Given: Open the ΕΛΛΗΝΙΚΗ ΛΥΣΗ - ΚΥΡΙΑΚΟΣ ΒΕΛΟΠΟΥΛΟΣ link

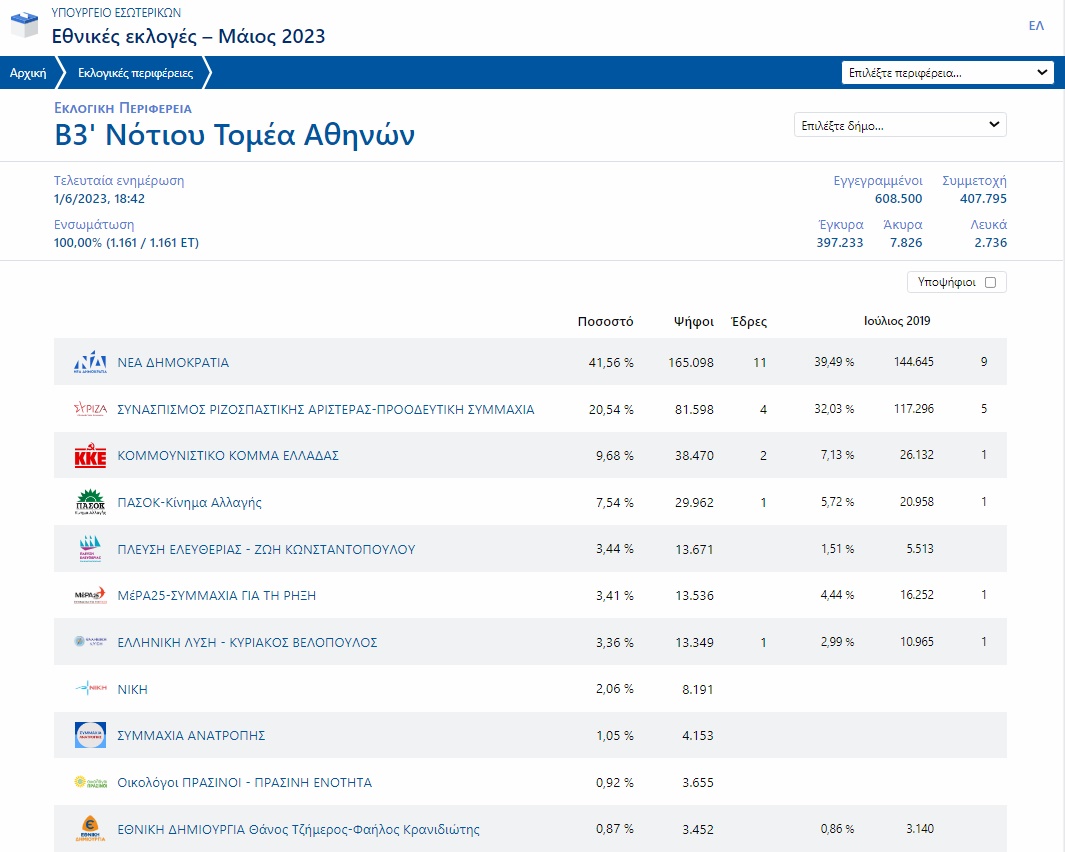Looking at the screenshot, I should pos(247,643).
